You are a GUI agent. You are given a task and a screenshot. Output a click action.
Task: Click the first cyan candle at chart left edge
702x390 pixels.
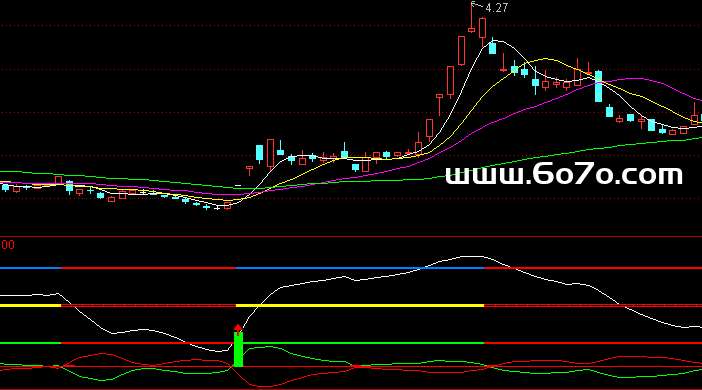point(5,188)
